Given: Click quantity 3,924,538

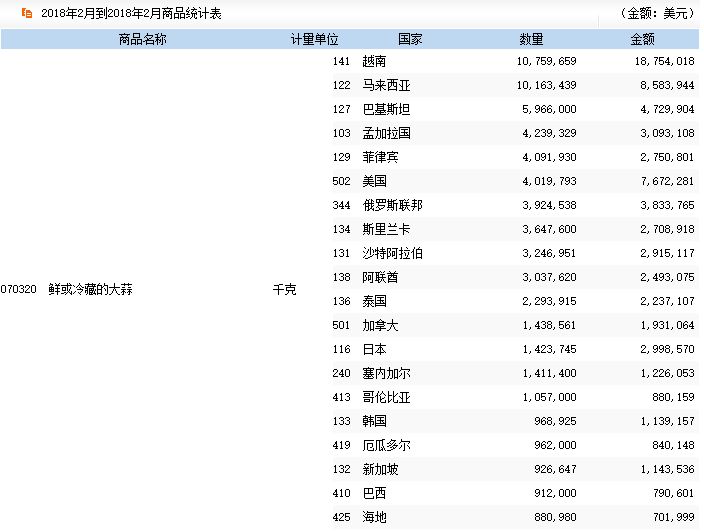Looking at the screenshot, I should [550, 205].
